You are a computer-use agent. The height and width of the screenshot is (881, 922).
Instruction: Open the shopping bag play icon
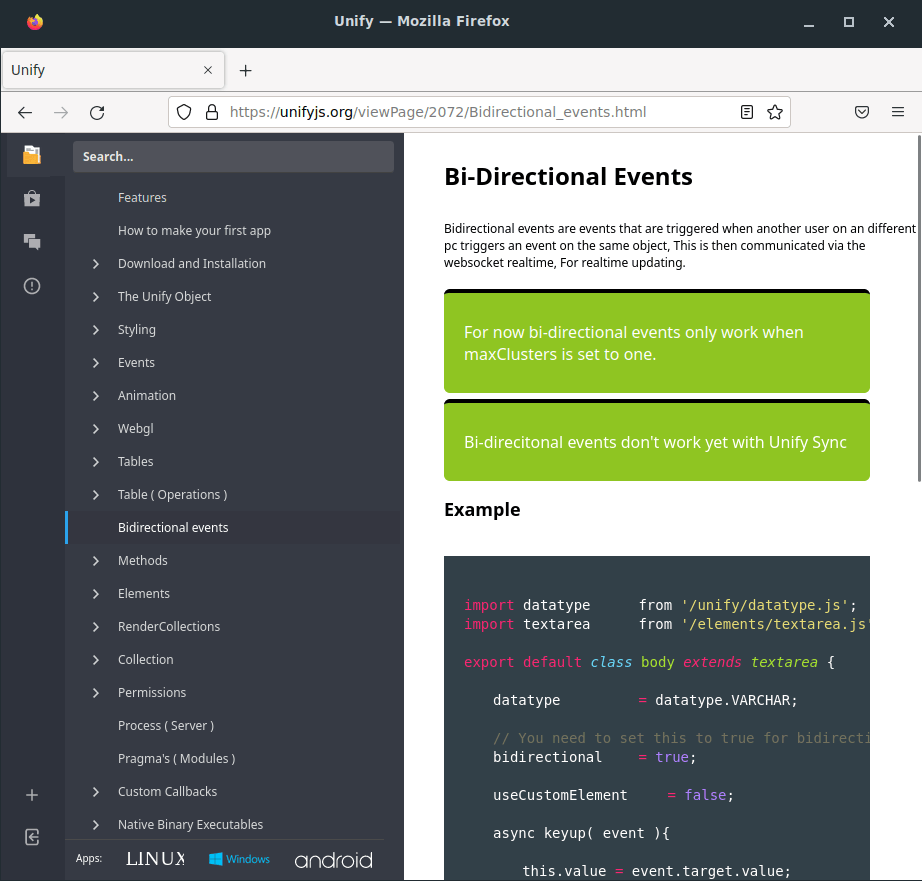pyautogui.click(x=32, y=199)
